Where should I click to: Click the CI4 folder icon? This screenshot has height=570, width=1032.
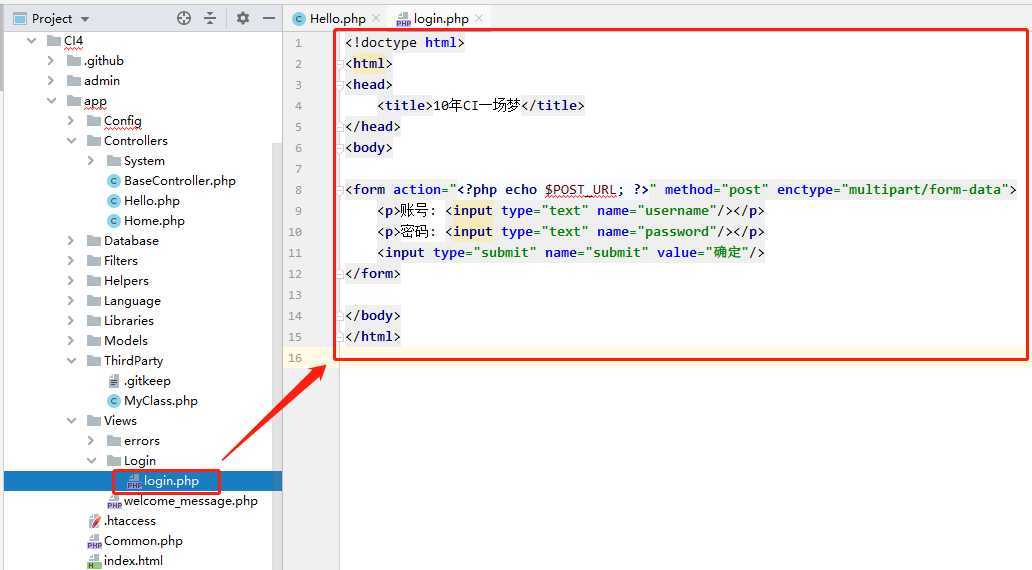[54, 41]
